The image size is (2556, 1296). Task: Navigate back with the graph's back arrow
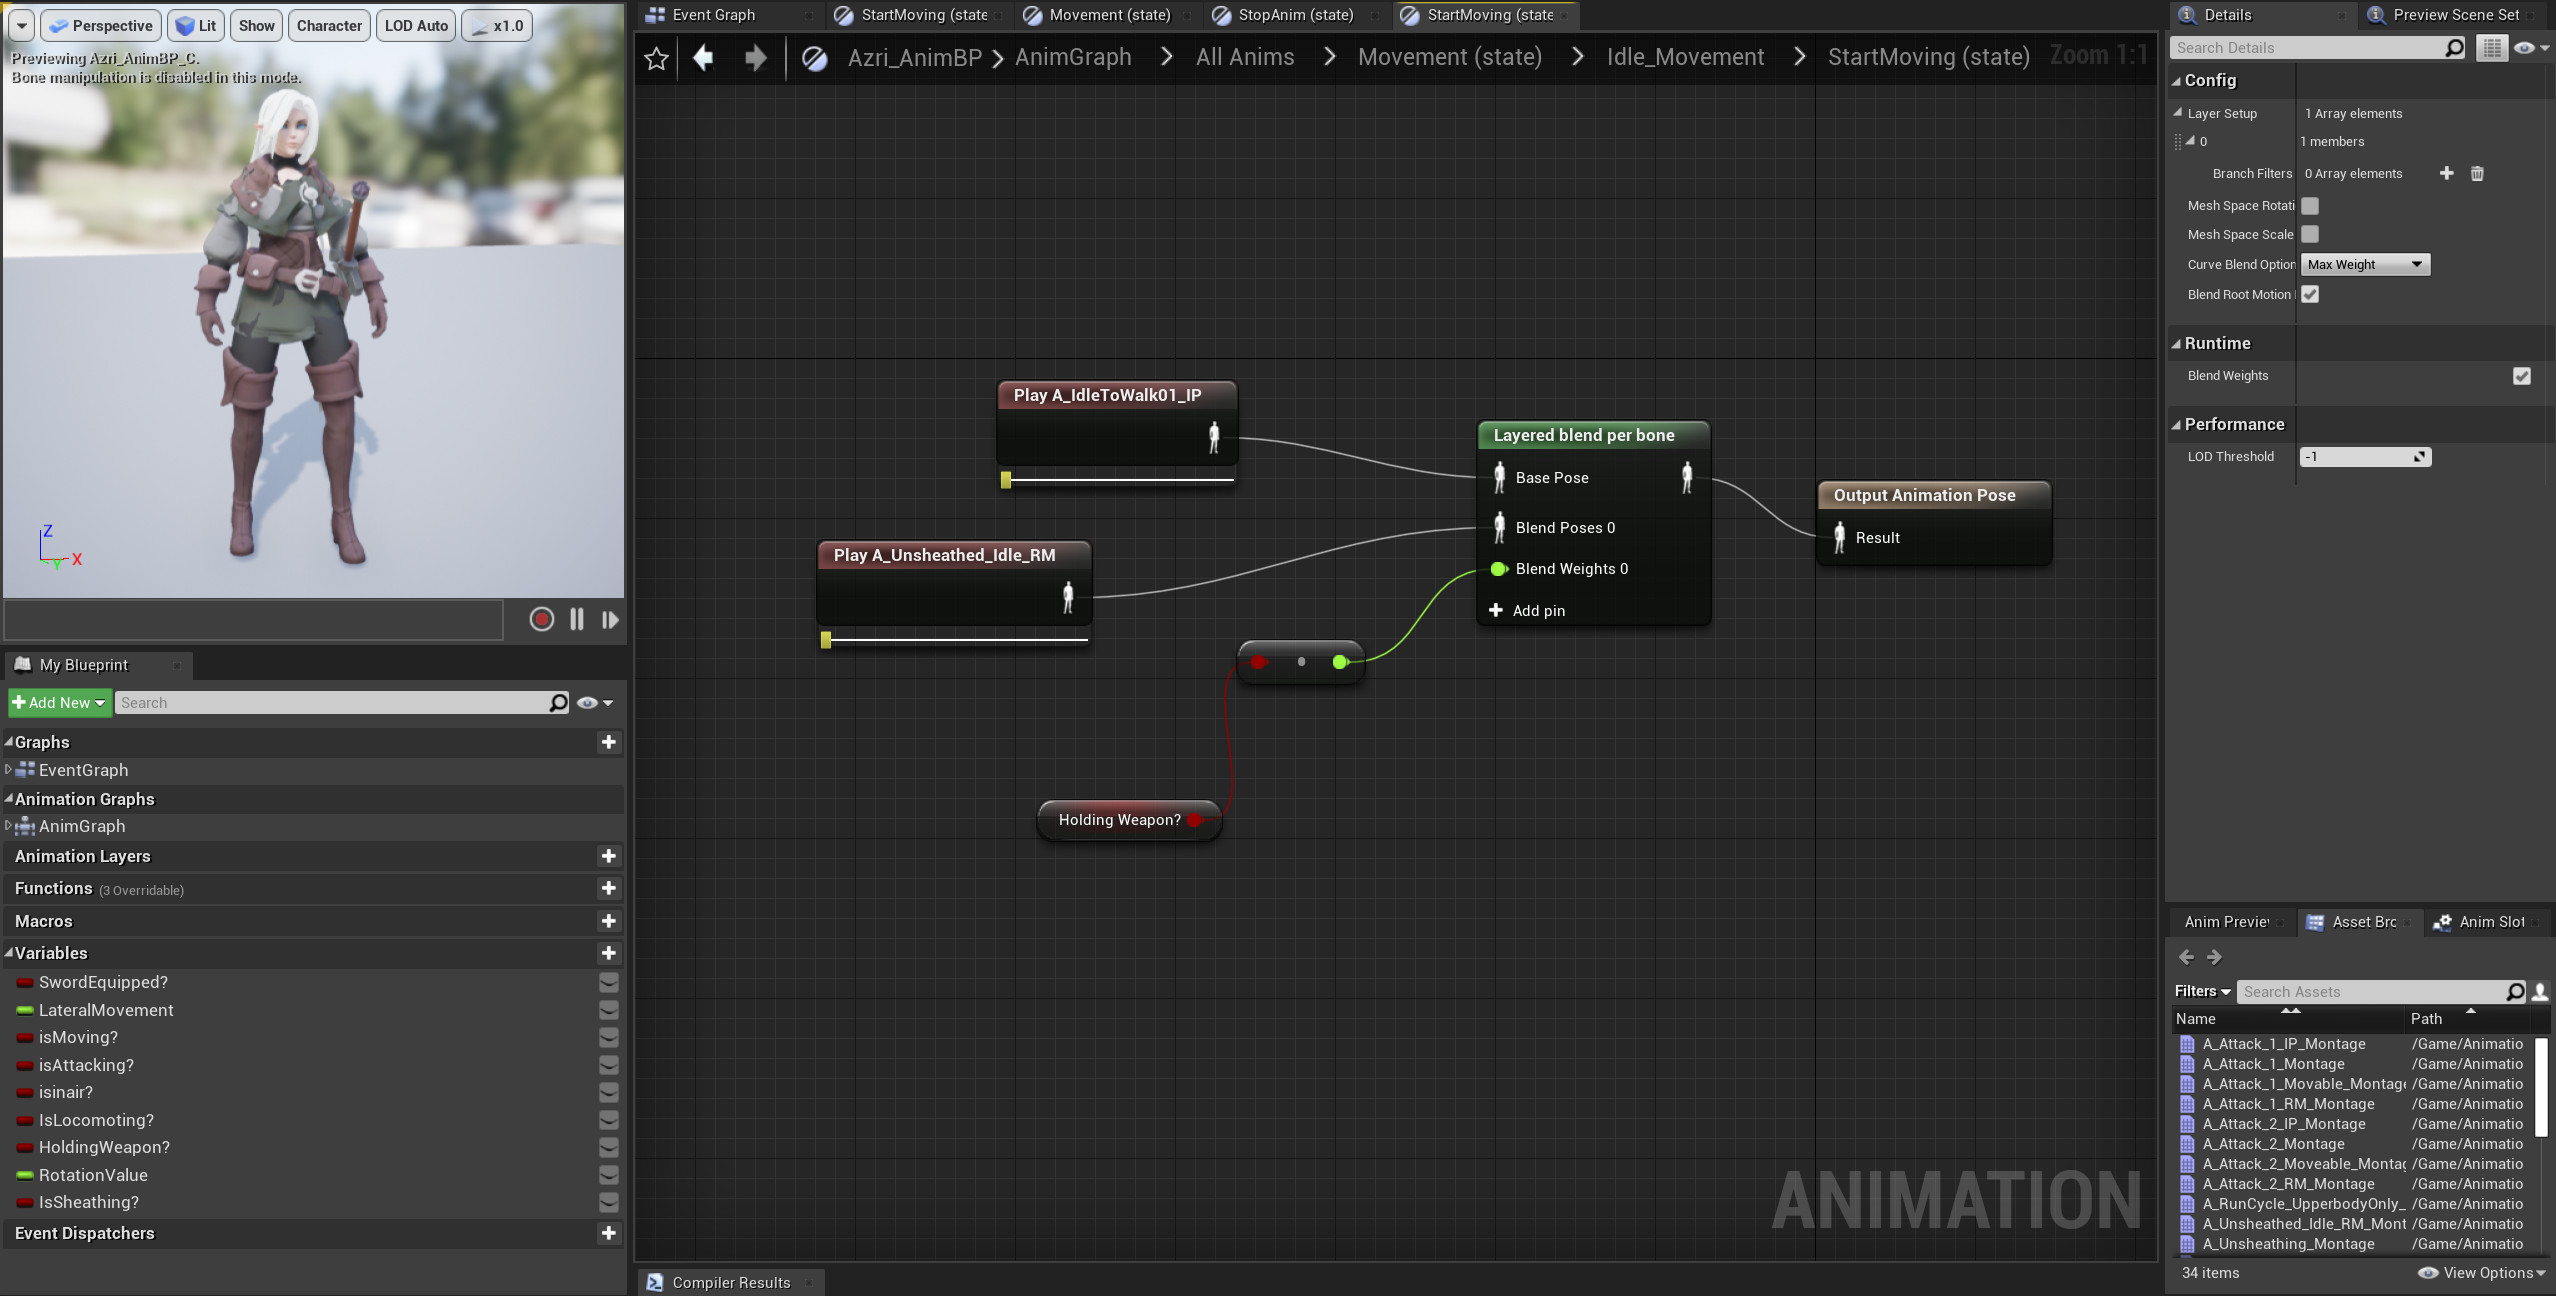coord(704,57)
